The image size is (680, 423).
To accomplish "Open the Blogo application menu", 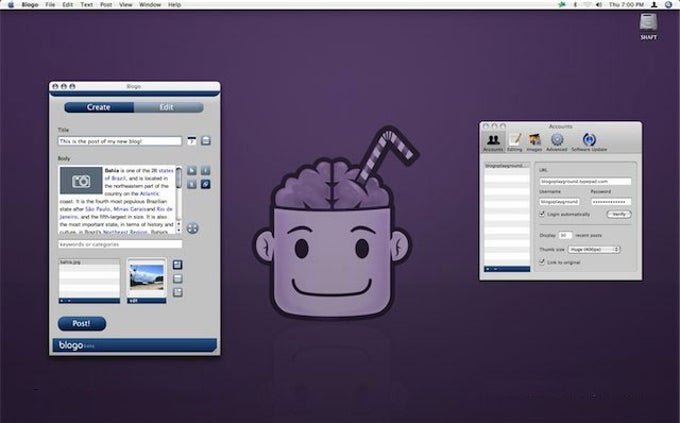I will point(30,5).
